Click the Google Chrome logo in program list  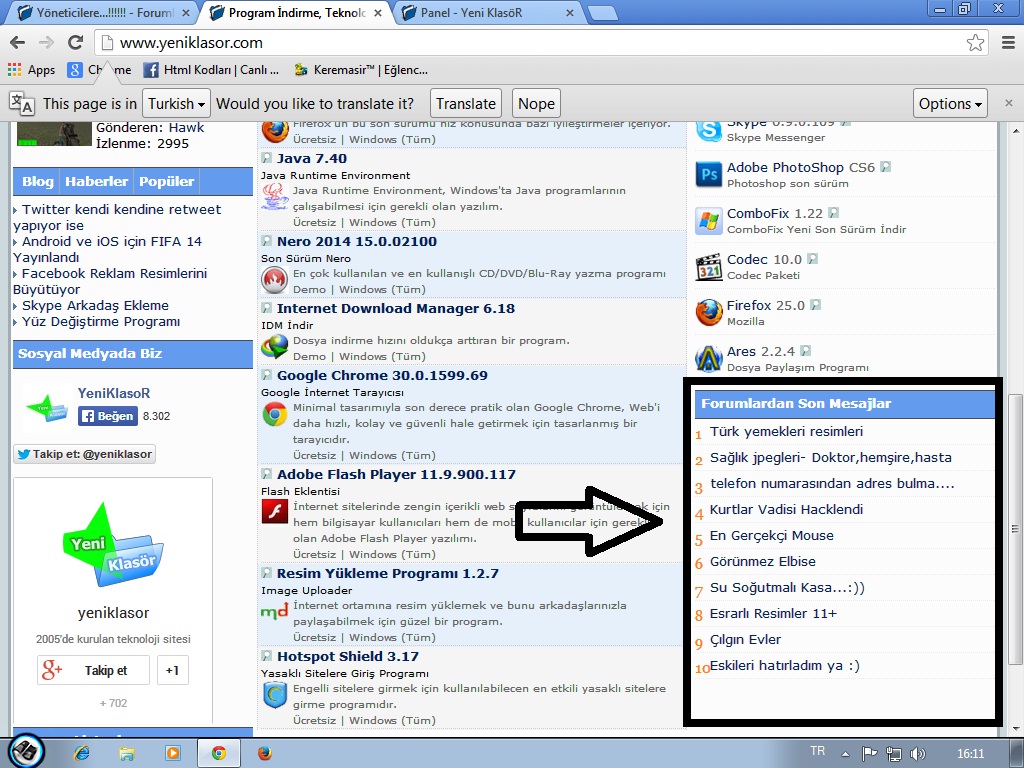(x=274, y=415)
